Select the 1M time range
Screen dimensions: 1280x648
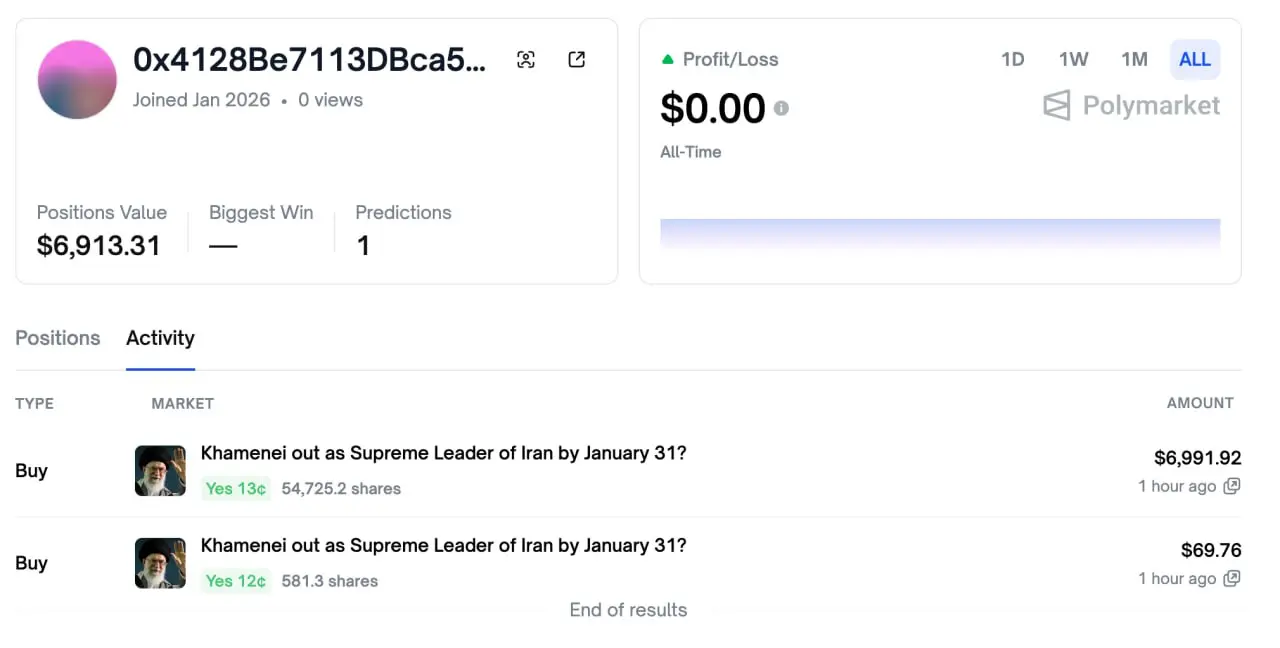[x=1134, y=60]
